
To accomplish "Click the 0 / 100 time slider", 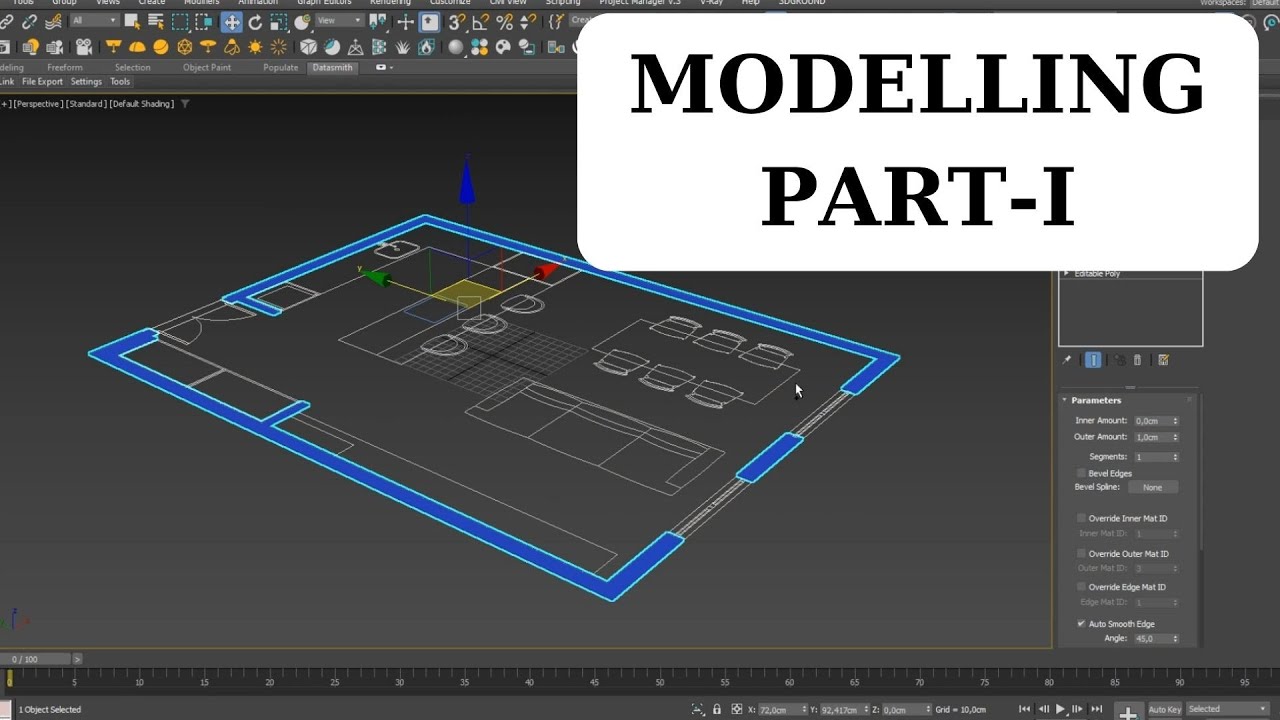I will click(x=36, y=659).
